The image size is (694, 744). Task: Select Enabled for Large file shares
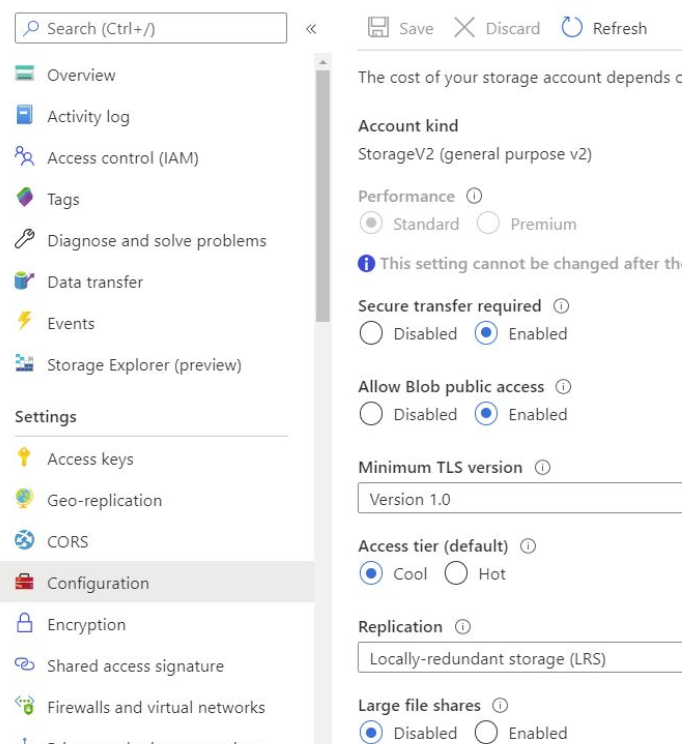click(486, 732)
